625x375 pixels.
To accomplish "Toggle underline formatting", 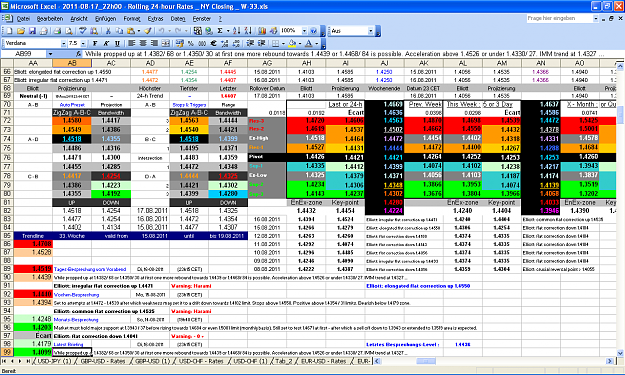I will point(117,43).
